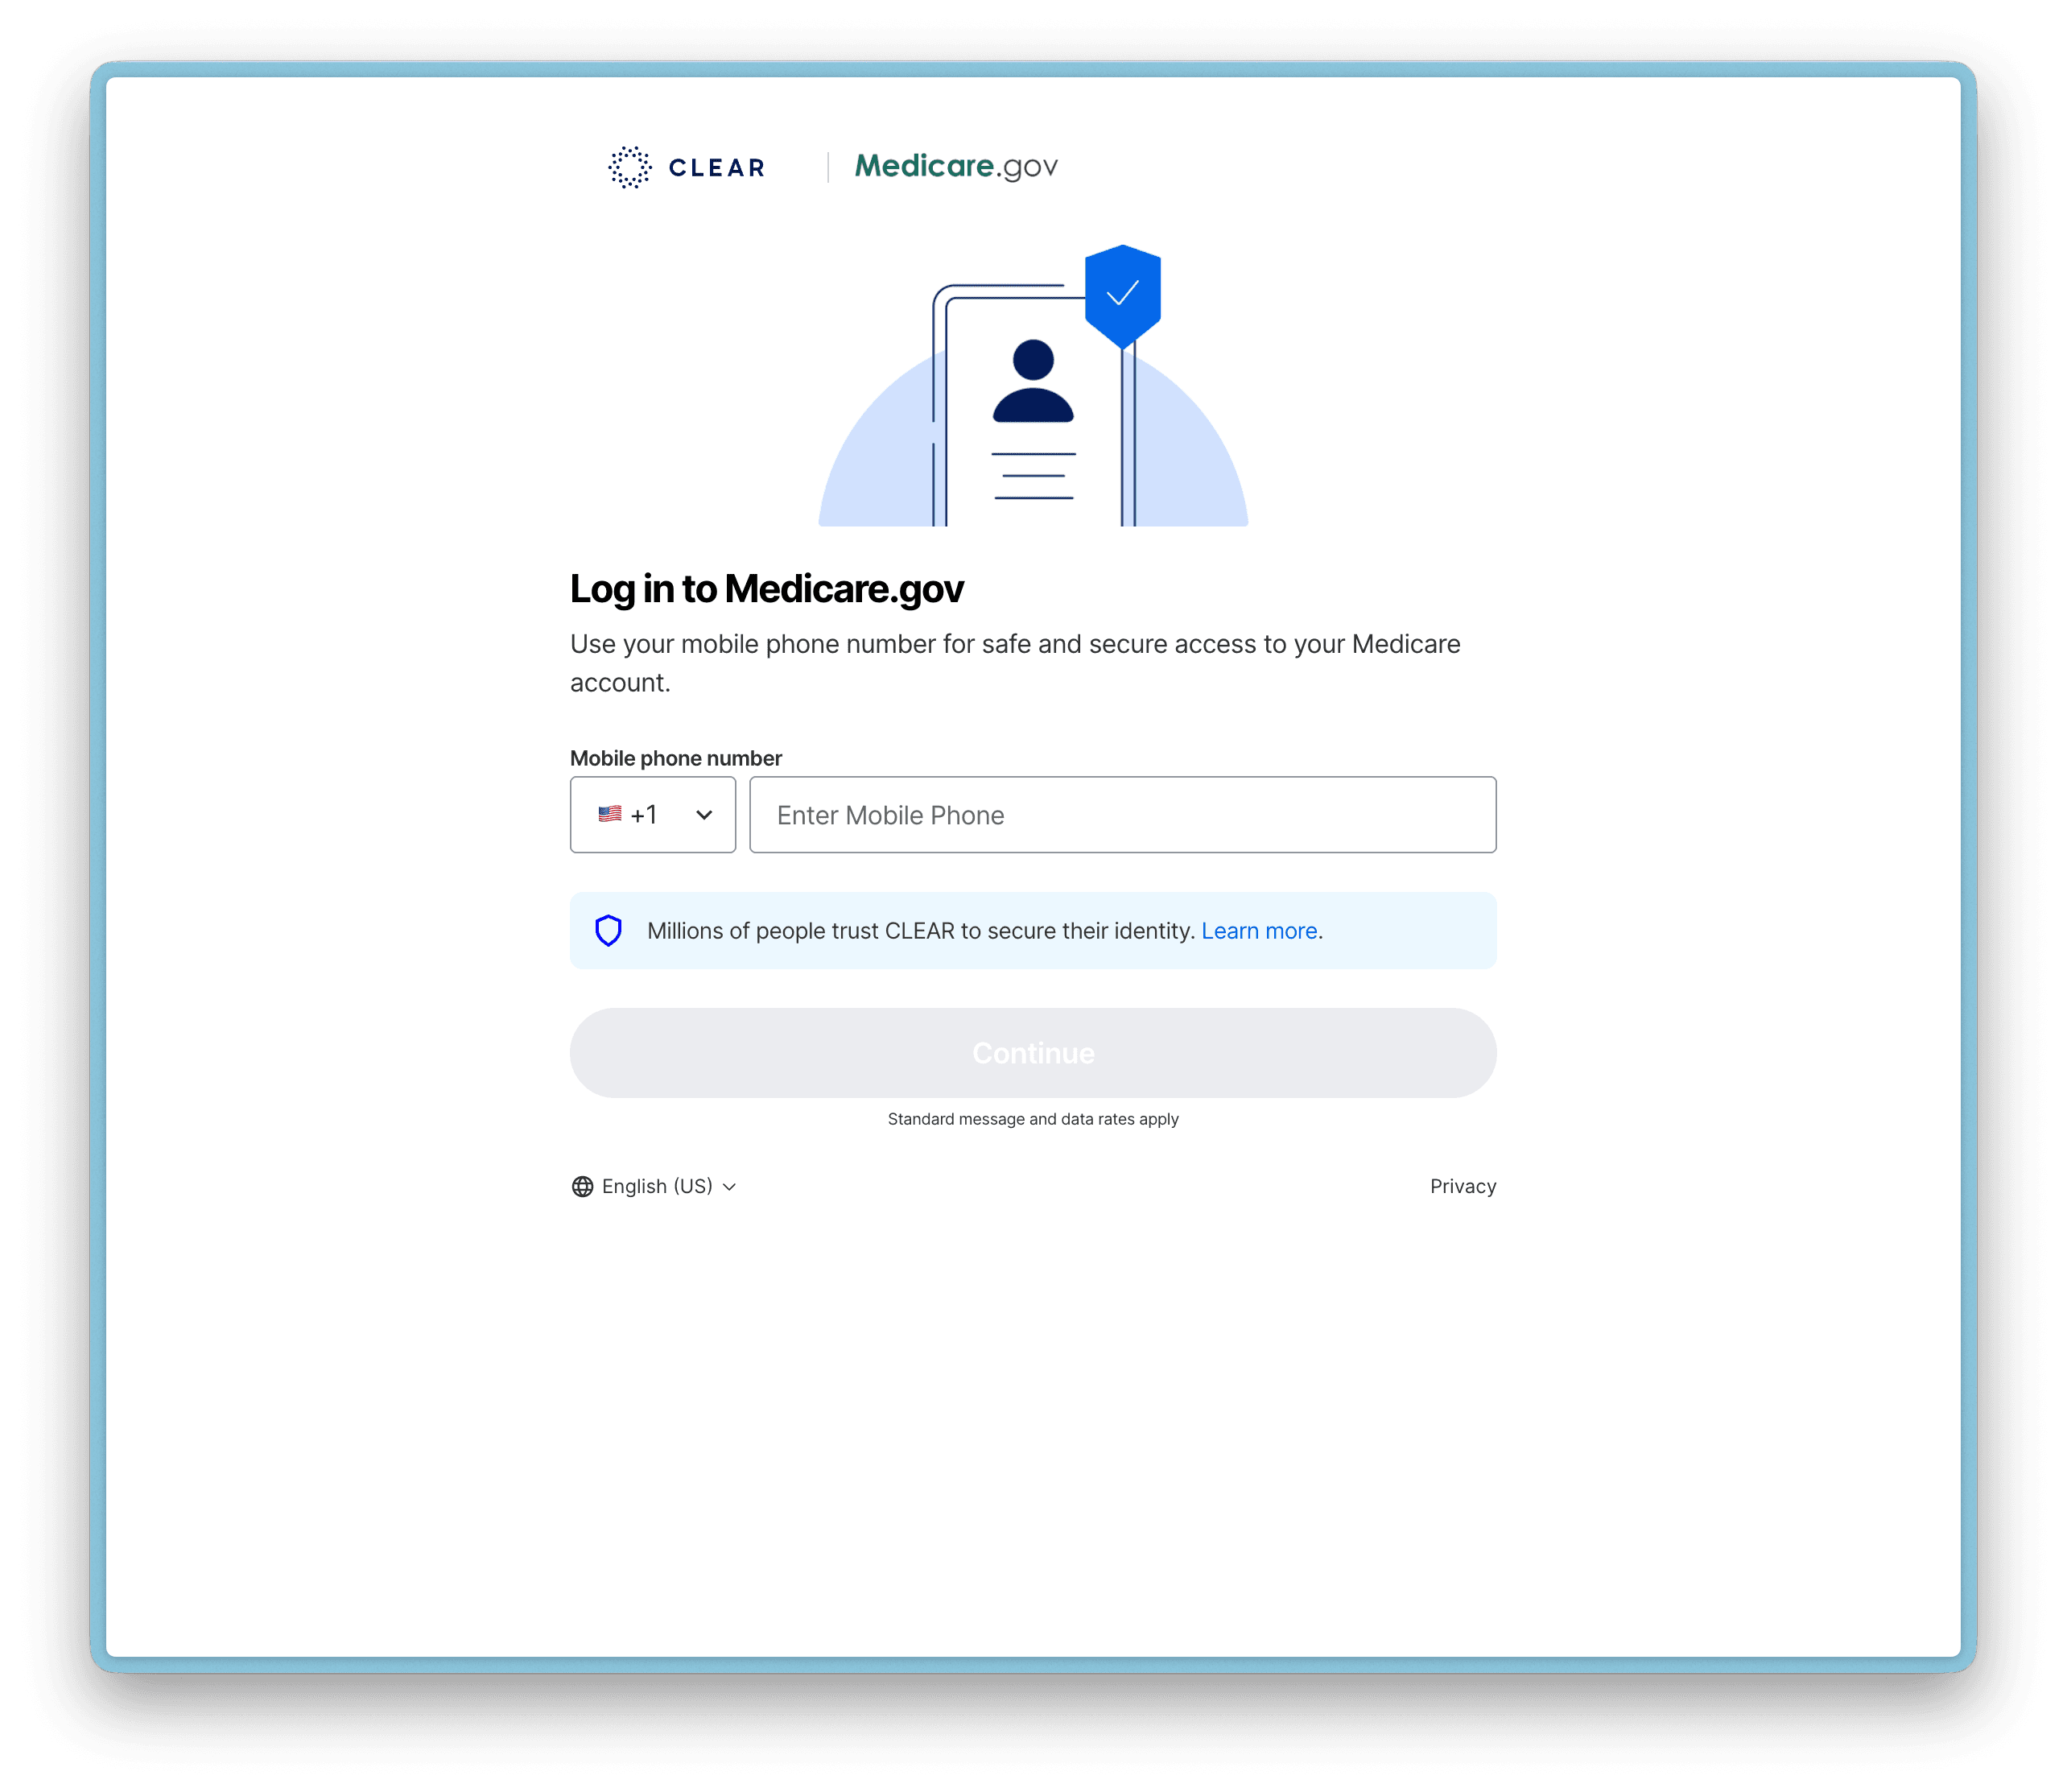2067x1792 pixels.
Task: Click the Medicare.gov logo
Action: 955,165
